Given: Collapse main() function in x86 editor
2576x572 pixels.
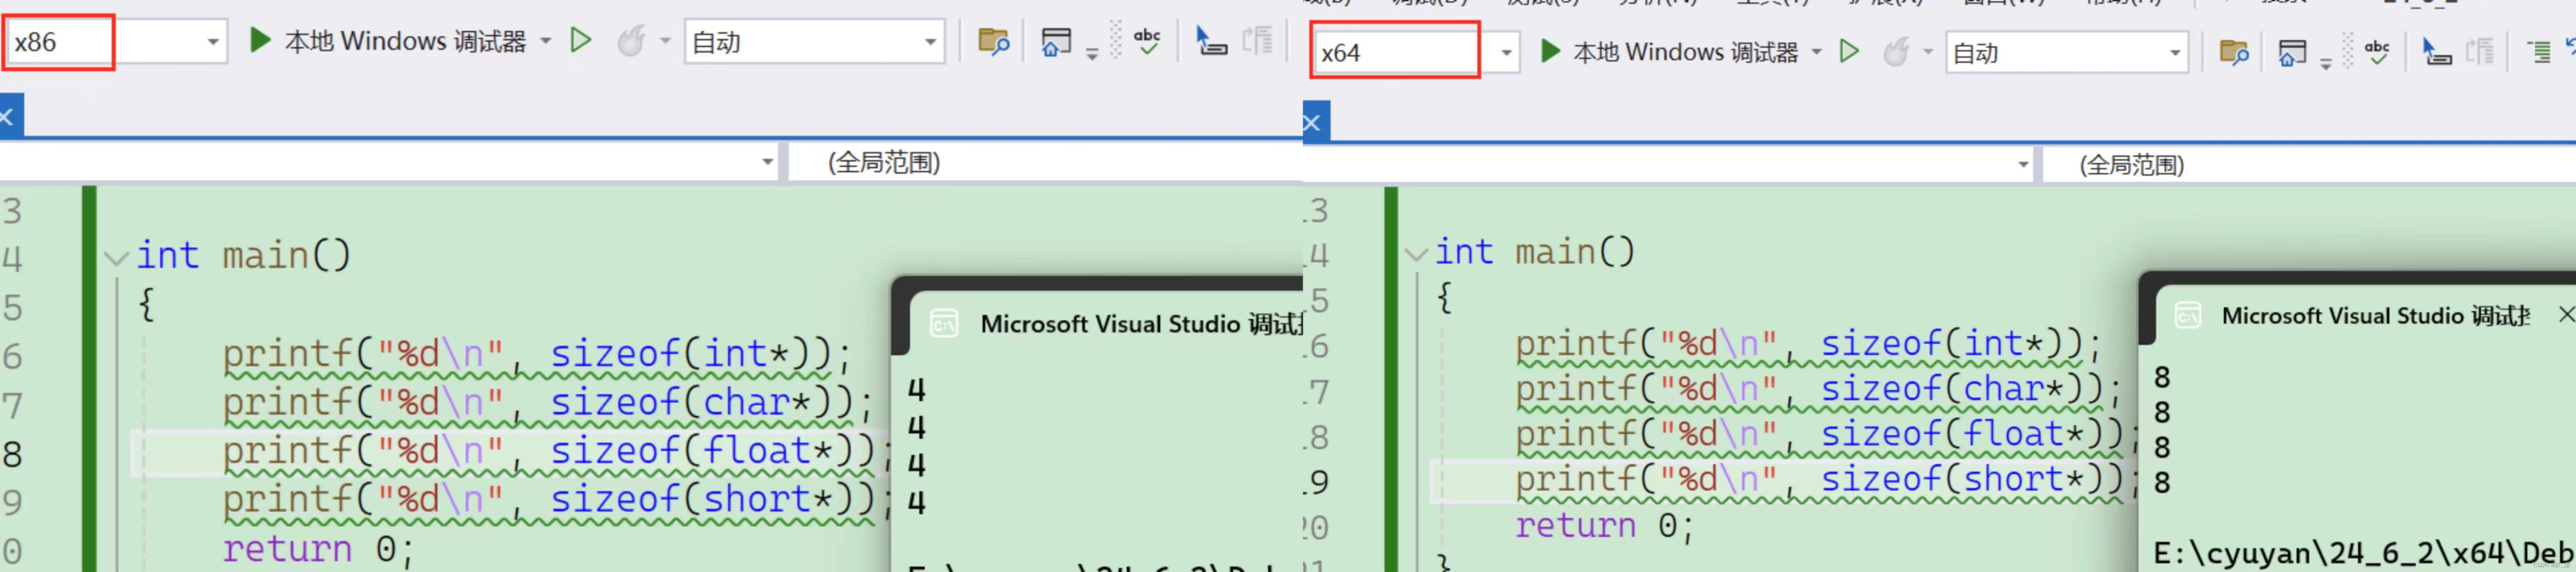Looking at the screenshot, I should 116,258.
